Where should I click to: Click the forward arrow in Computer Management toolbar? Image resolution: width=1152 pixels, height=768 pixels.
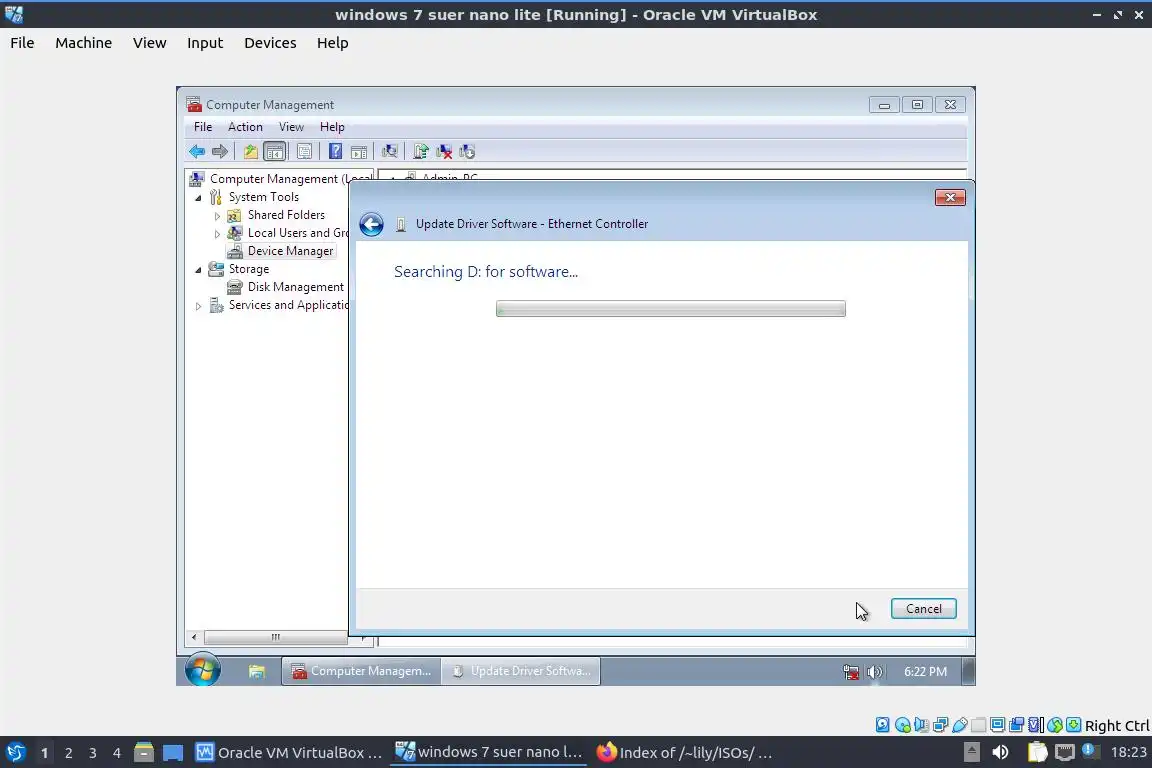pyautogui.click(x=220, y=151)
